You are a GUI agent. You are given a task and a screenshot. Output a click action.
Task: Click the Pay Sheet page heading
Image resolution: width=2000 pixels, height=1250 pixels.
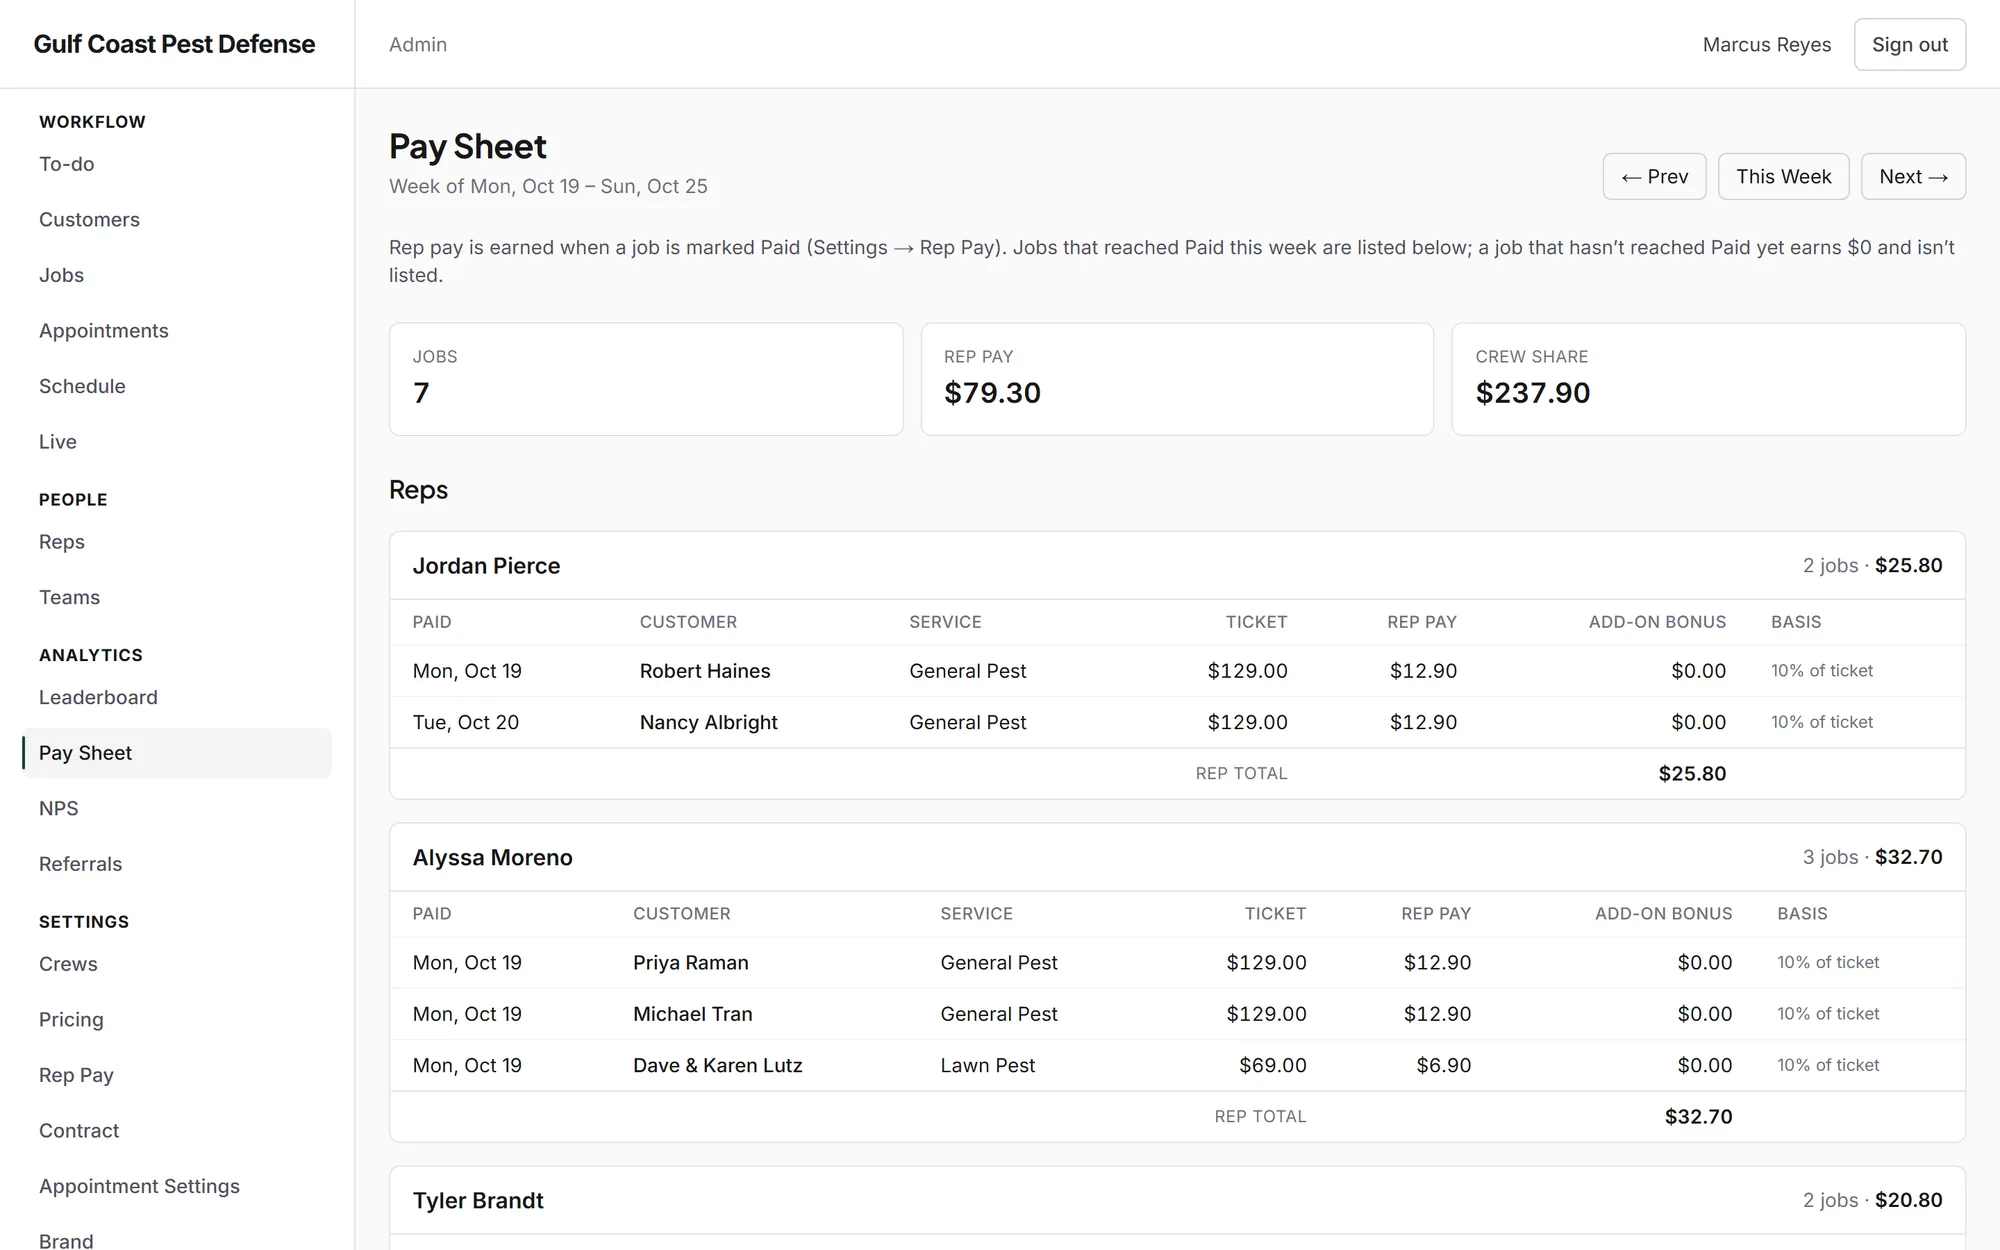point(467,147)
